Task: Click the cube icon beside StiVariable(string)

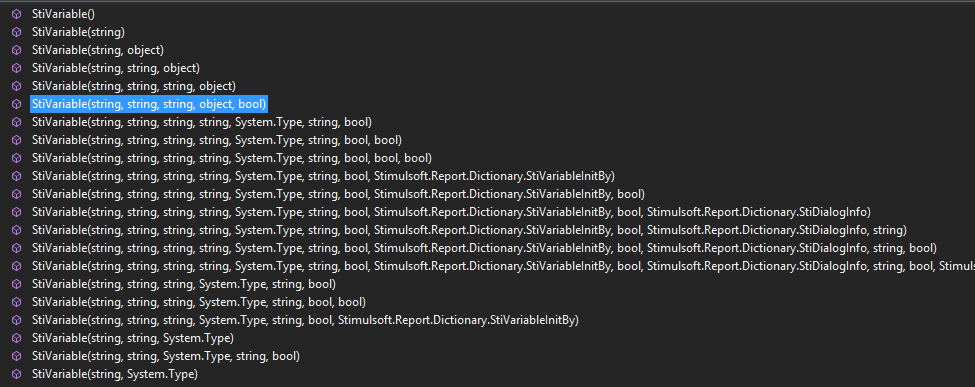Action: [16, 31]
